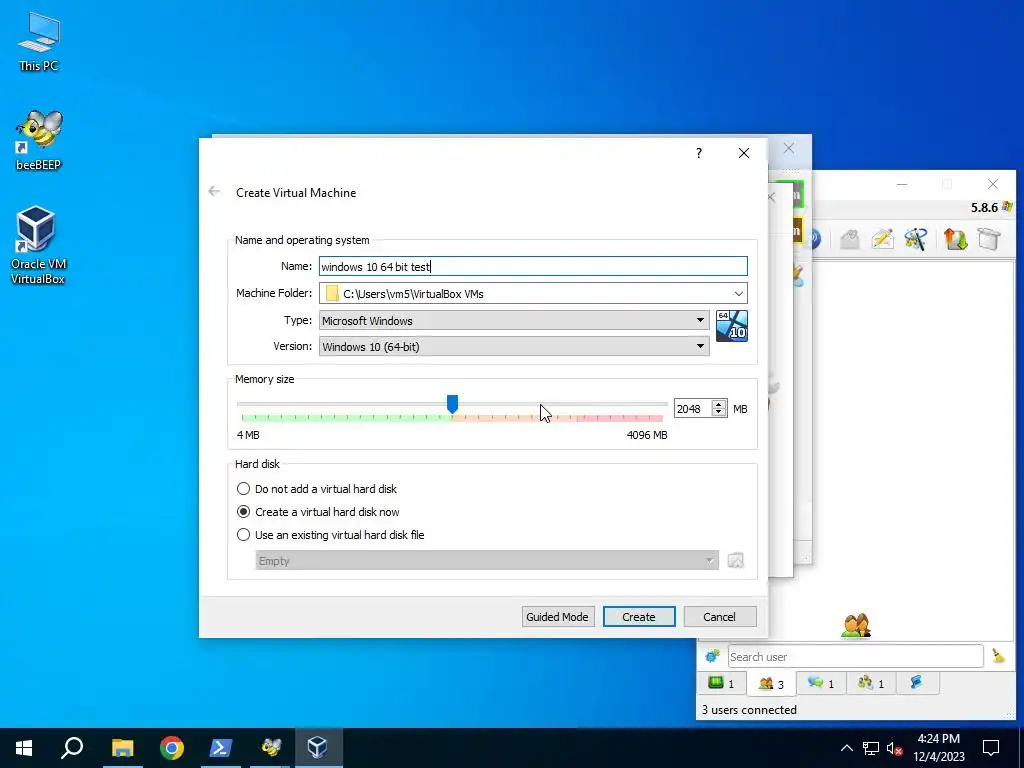The height and width of the screenshot is (768, 1024).
Task: Click the Windows 10 64-bit OS type icon
Action: pos(731,326)
